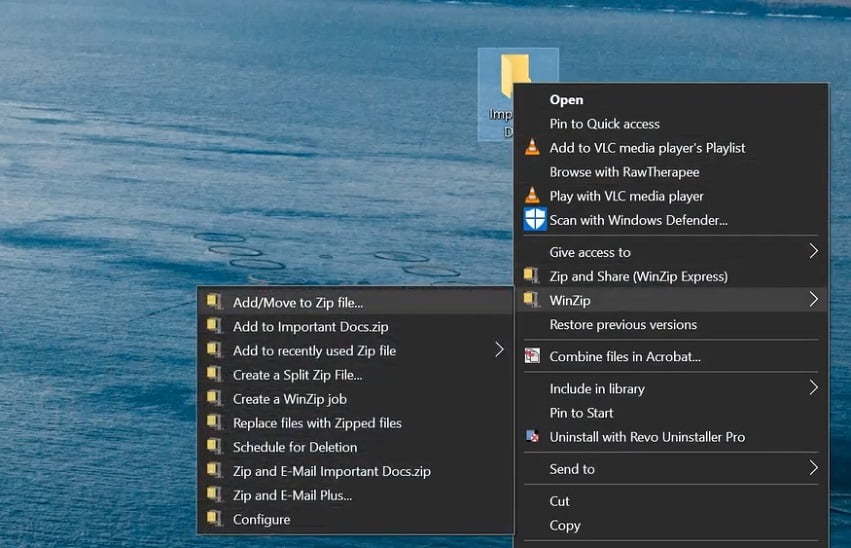851x548 pixels.
Task: Click the Acrobat icon beside Combine files
Action: tap(532, 356)
